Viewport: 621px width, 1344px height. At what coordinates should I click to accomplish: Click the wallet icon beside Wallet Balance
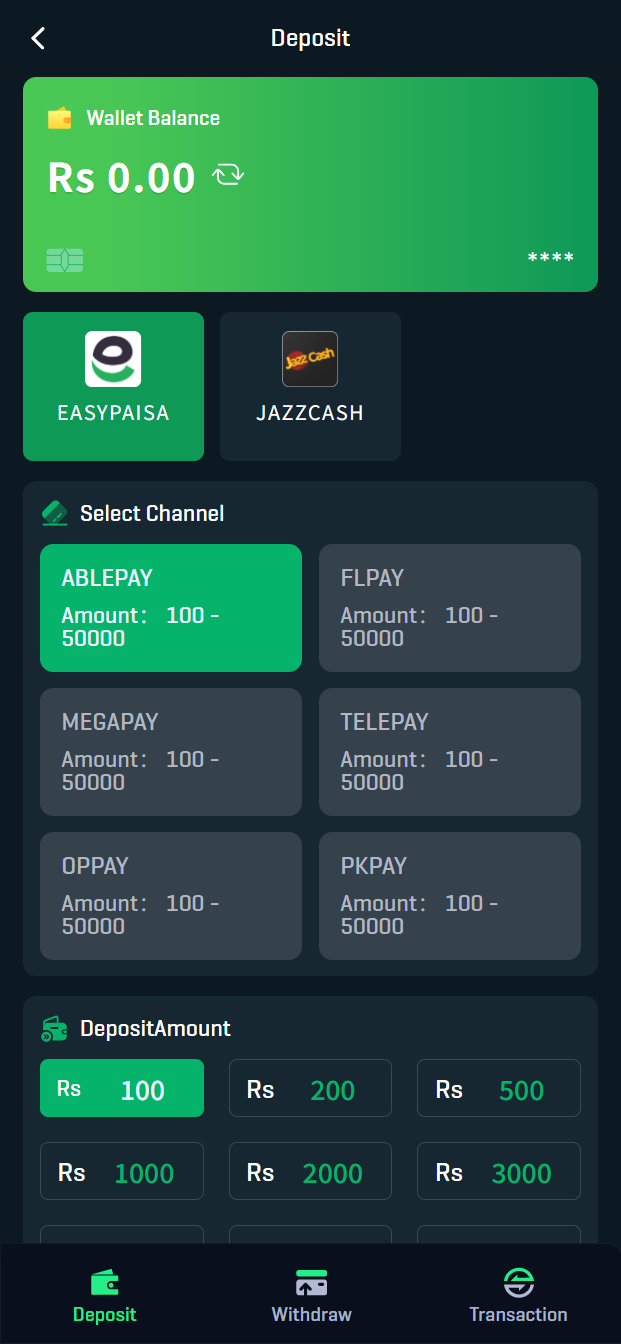click(x=60, y=118)
